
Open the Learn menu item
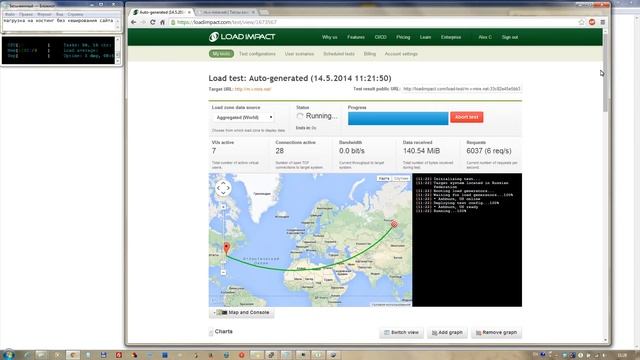coord(425,37)
